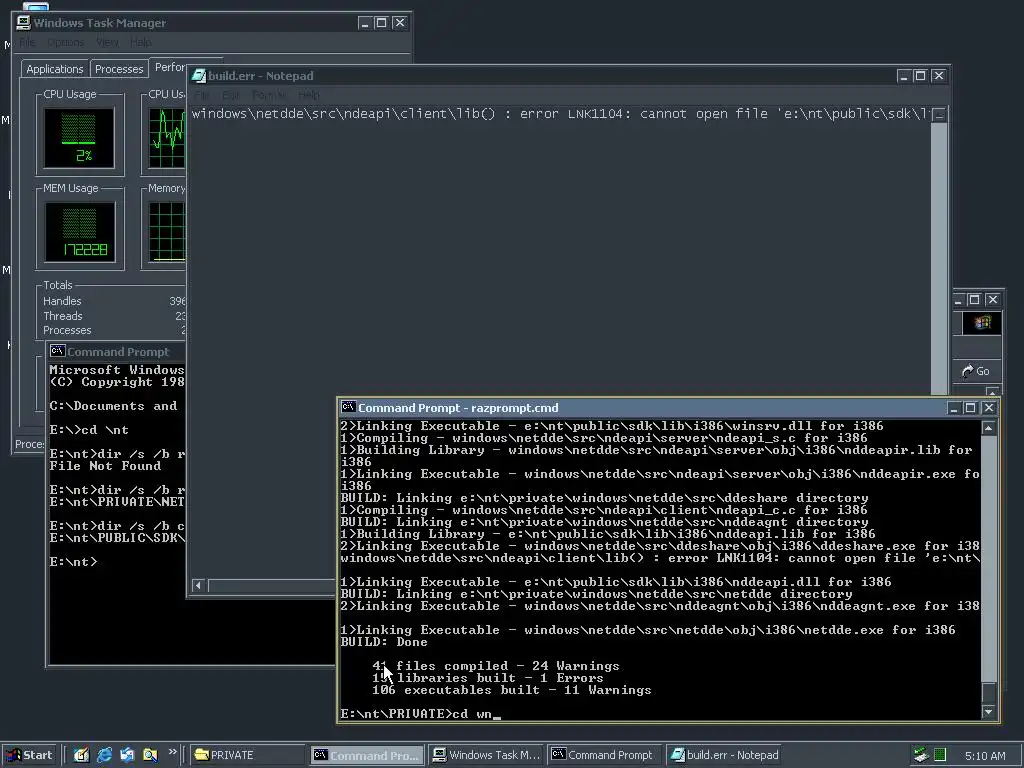This screenshot has height=768, width=1024.
Task: Click the Windows flag throbber logo
Action: 982,323
